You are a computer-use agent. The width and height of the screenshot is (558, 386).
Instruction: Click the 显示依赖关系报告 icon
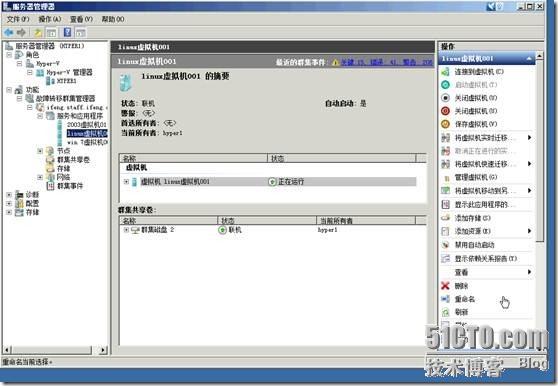tap(446, 259)
